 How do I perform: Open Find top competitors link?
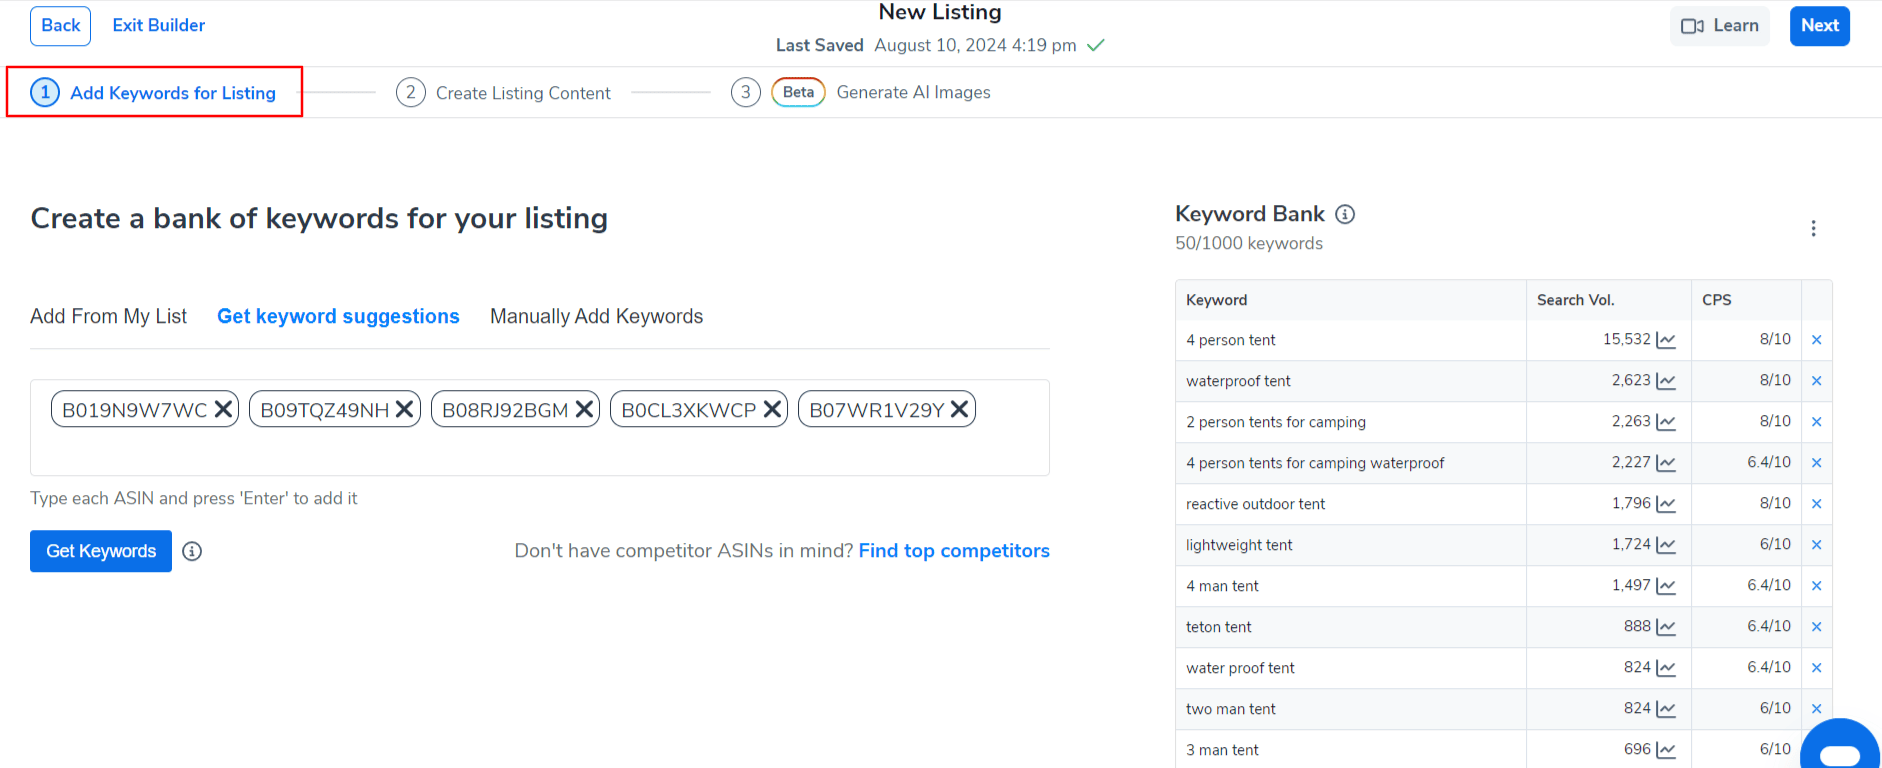coord(954,551)
